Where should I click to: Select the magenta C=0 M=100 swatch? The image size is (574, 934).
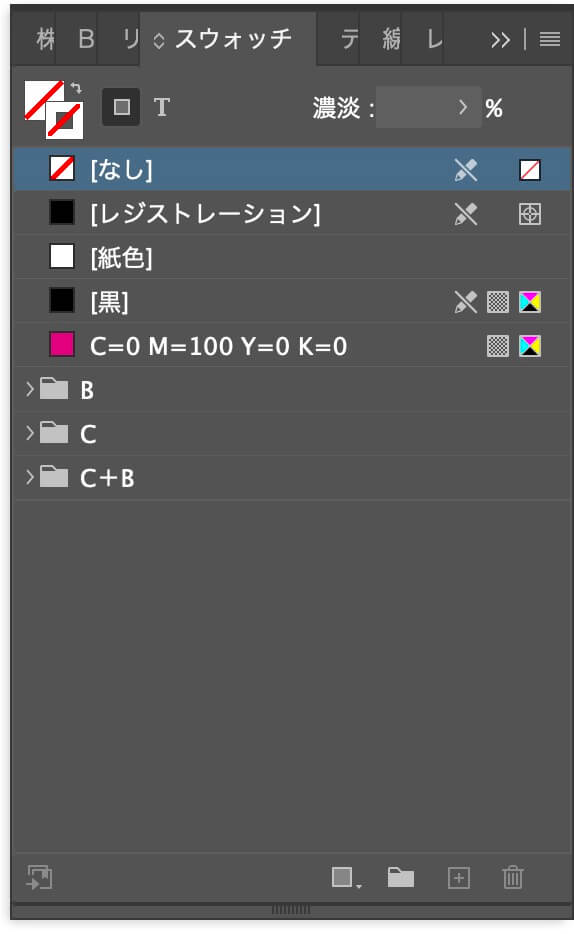pos(292,345)
